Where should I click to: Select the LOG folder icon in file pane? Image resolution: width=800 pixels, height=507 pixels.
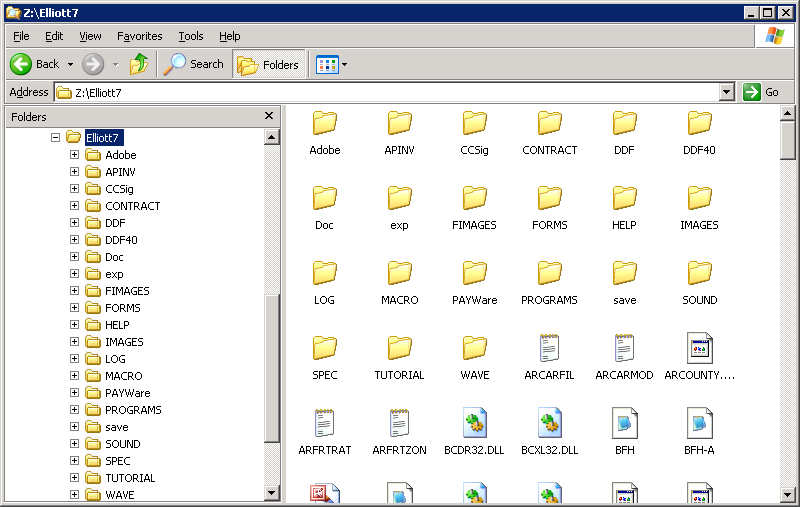324,273
